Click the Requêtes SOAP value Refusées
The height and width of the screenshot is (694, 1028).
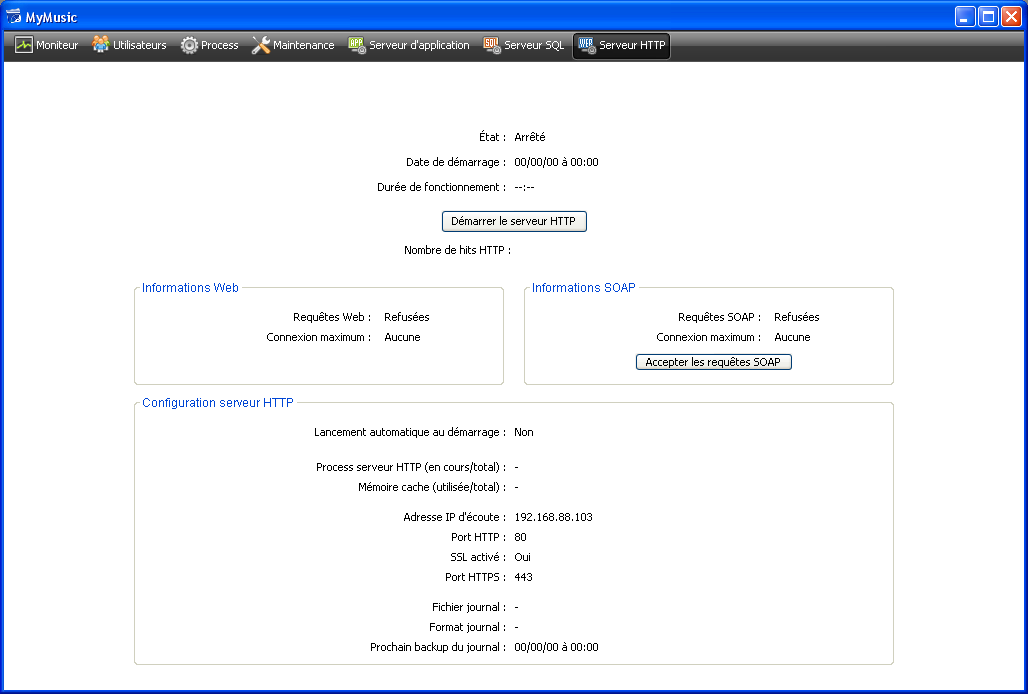(797, 317)
